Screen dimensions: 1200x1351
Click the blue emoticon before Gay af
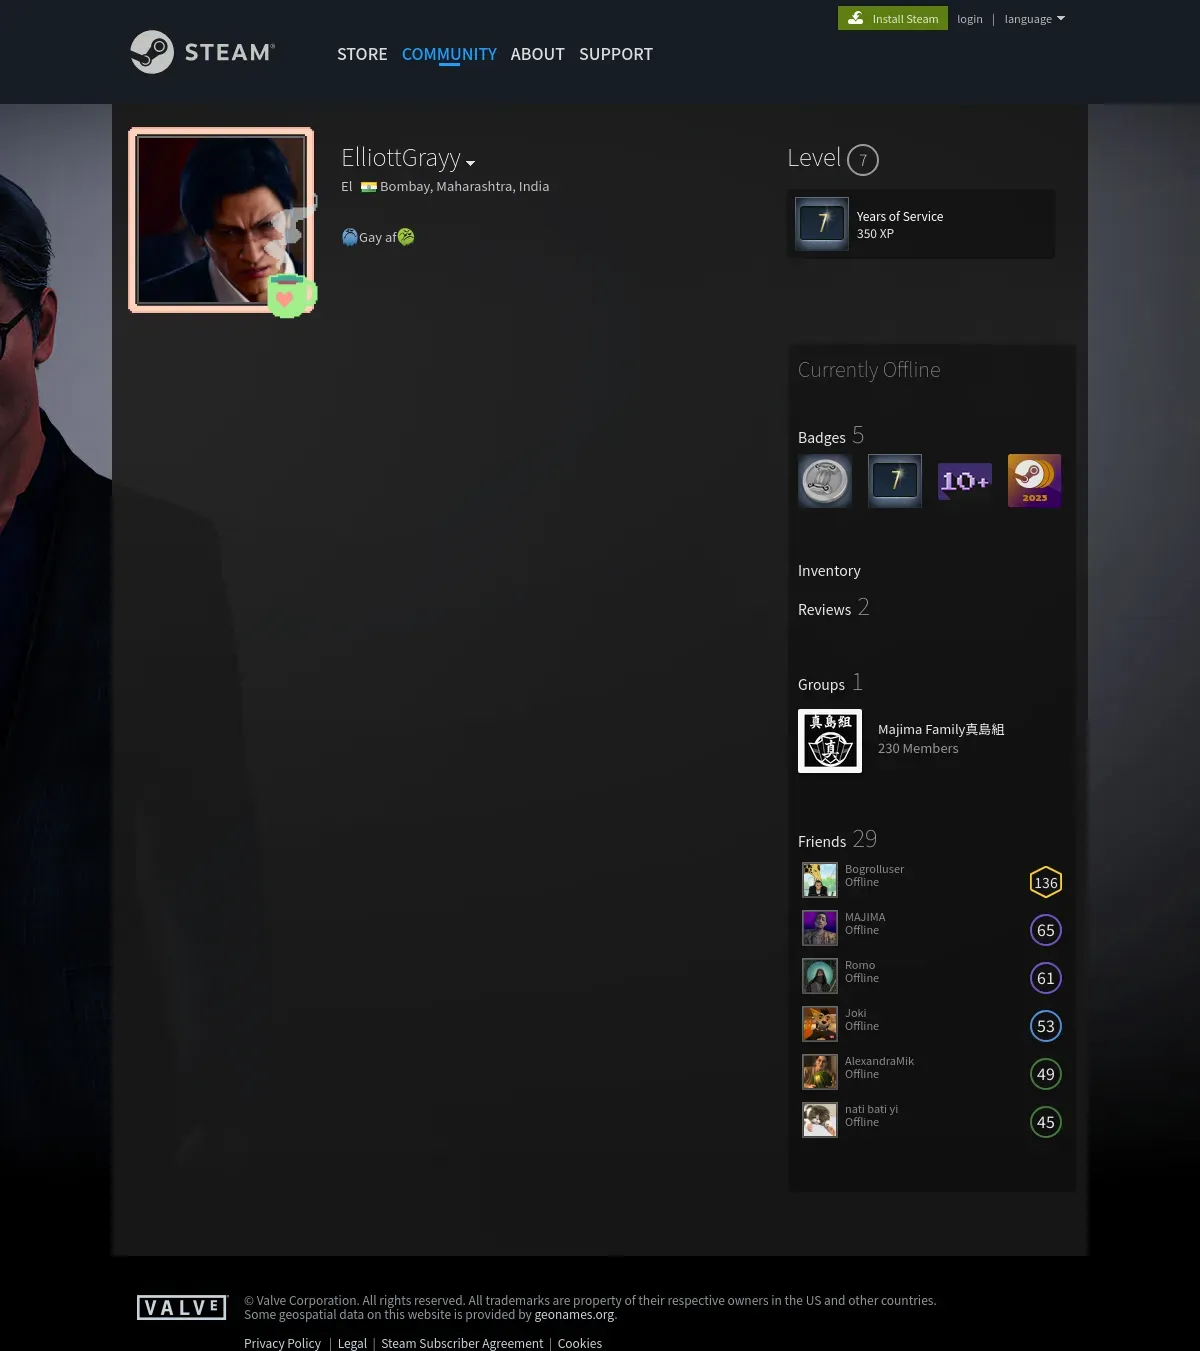(x=350, y=237)
